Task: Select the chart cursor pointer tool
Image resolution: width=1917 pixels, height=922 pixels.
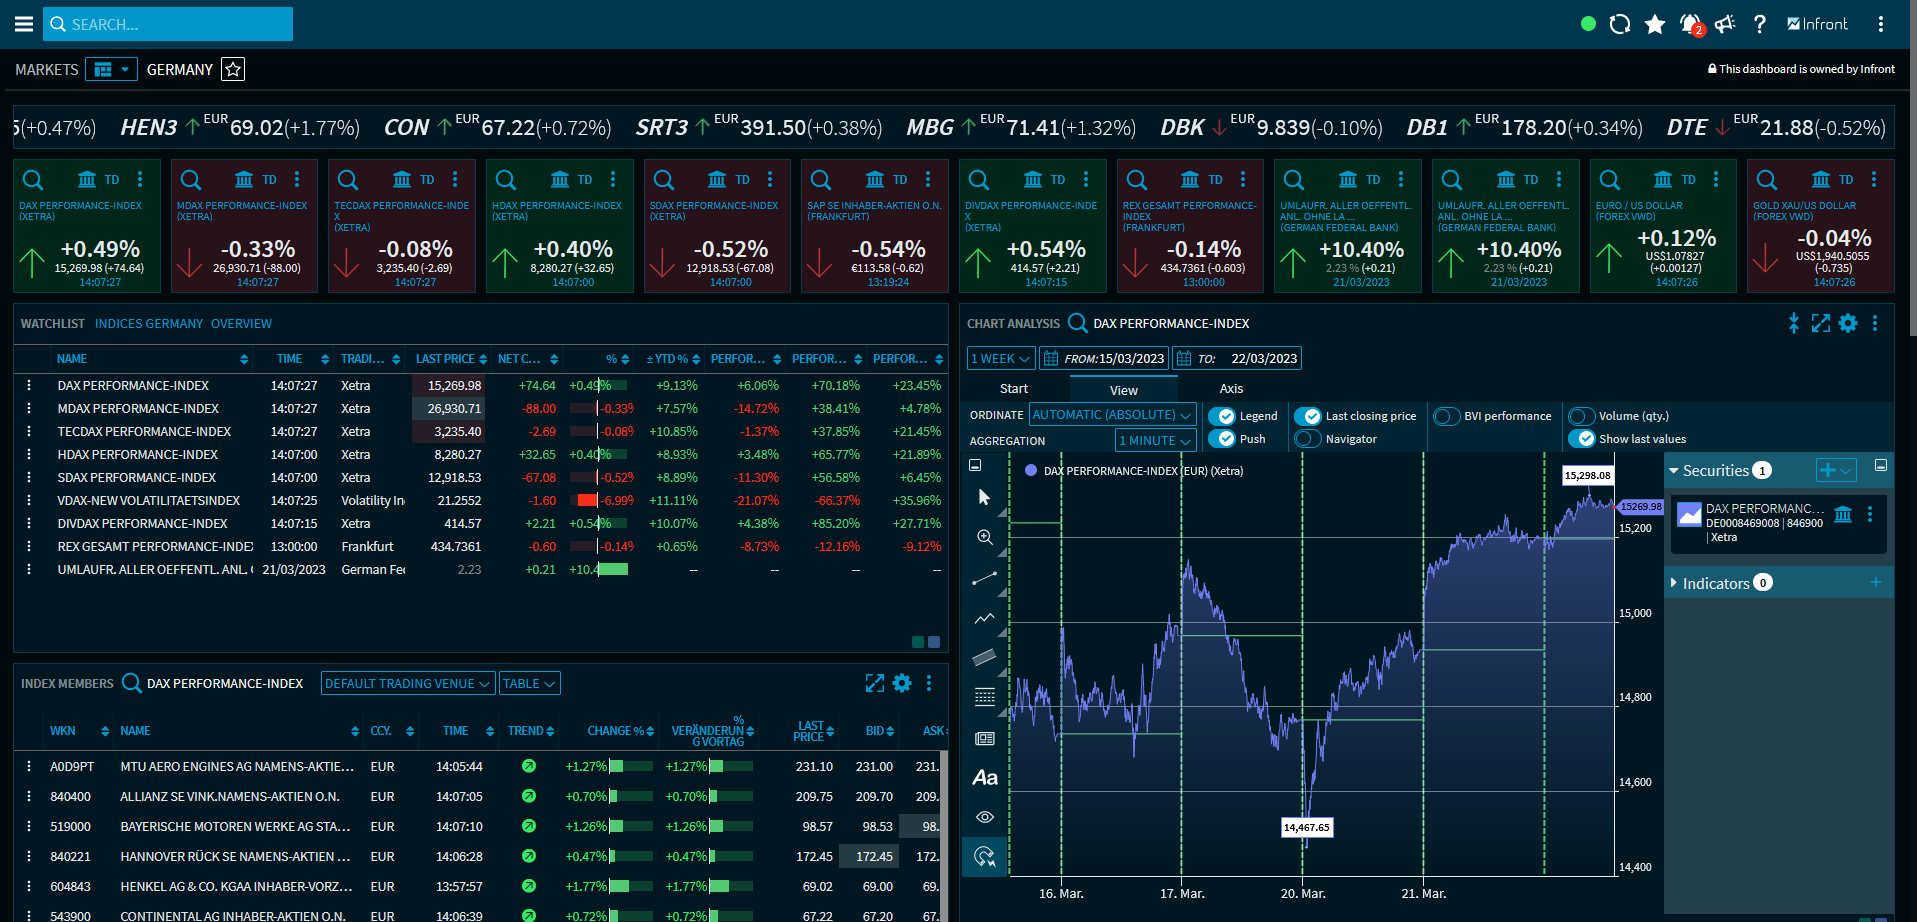Action: pos(985,497)
